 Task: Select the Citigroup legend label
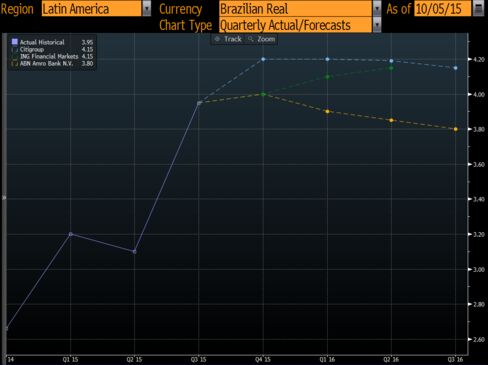[x=32, y=49]
